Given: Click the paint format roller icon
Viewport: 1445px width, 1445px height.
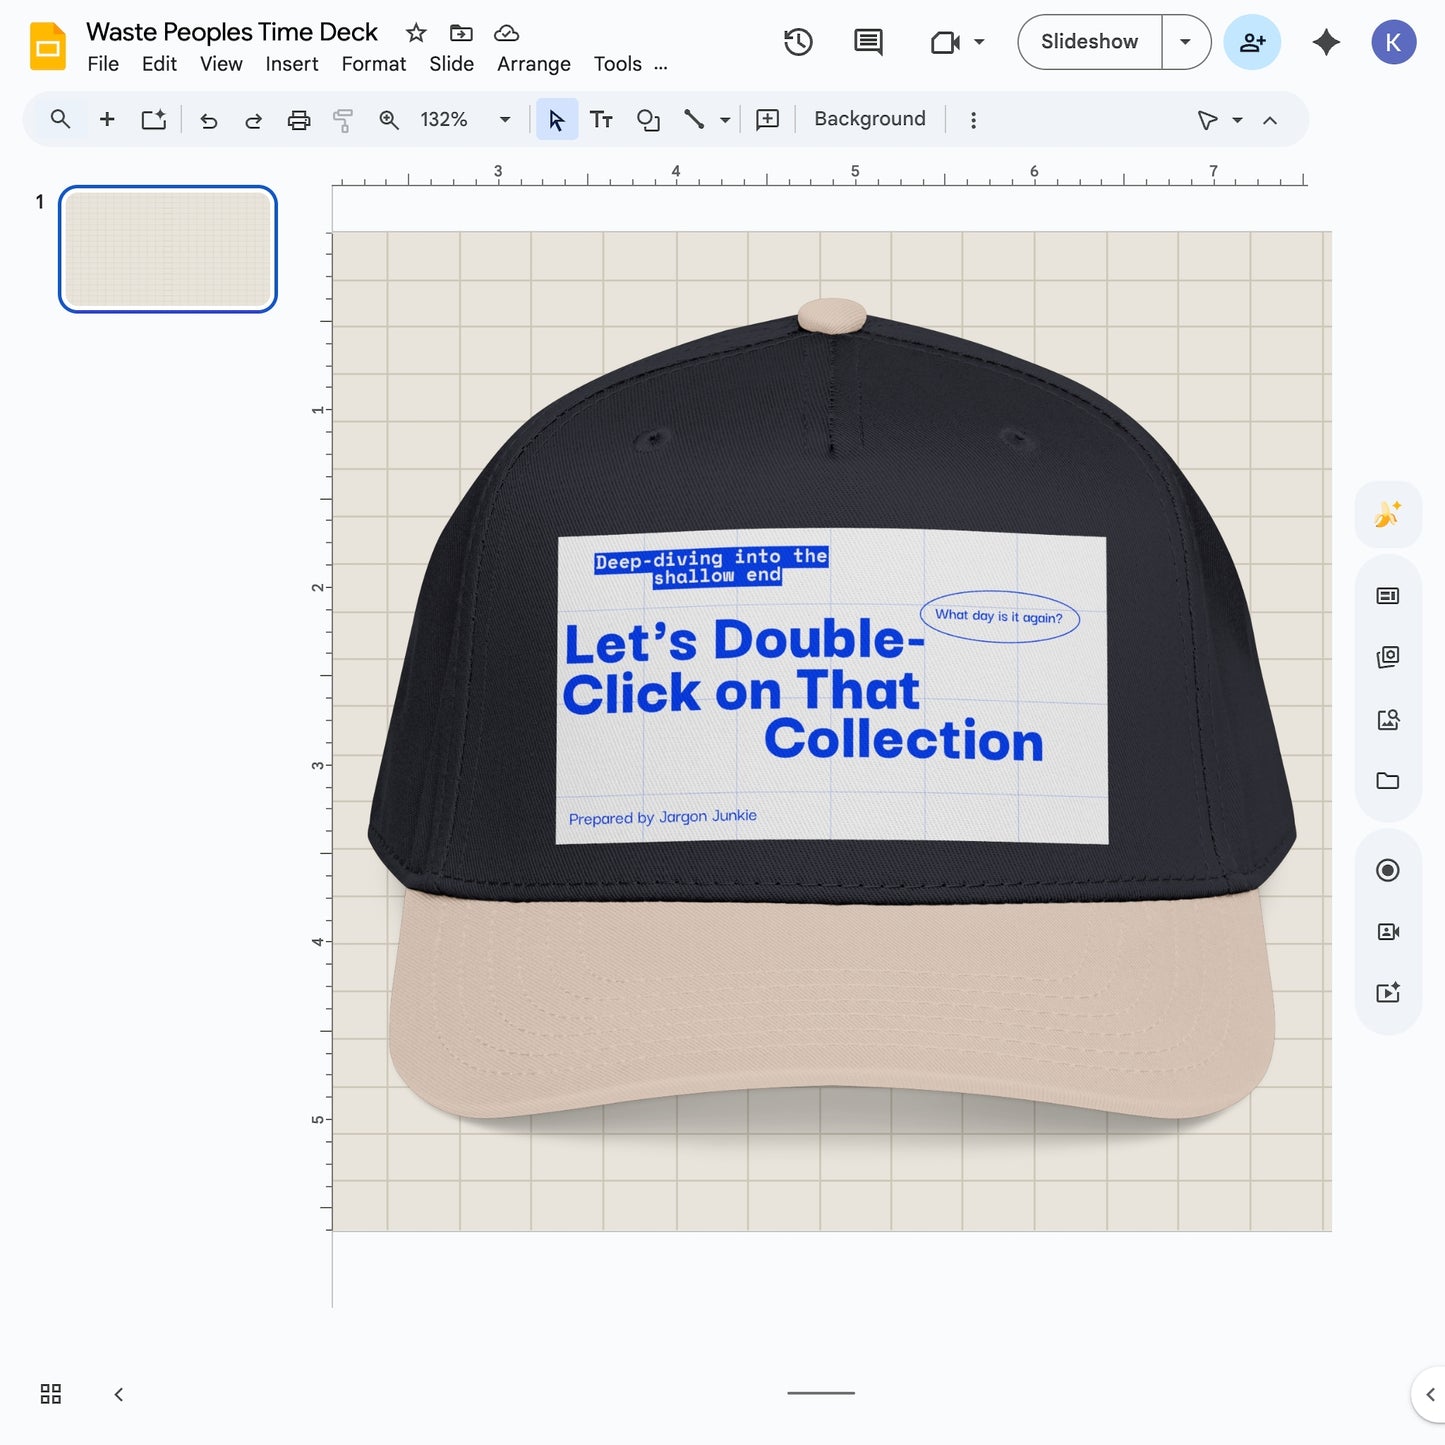Looking at the screenshot, I should click(343, 120).
